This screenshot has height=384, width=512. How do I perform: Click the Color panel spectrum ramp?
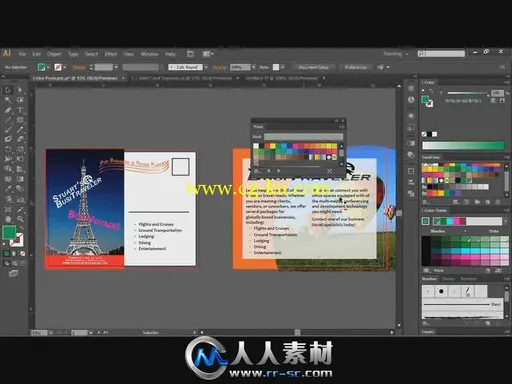(463, 145)
